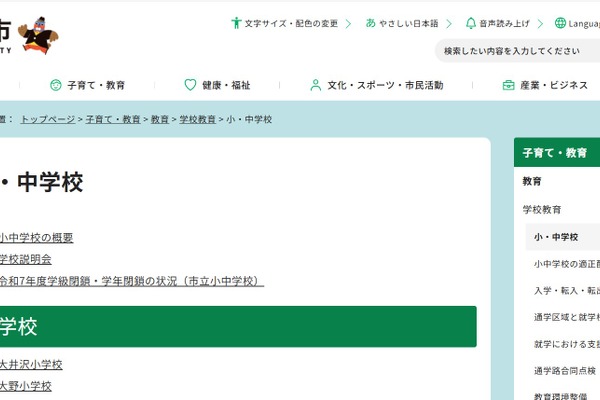Open 小中学校の適正 sidebar item
The width and height of the screenshot is (600, 400).
coord(567,264)
